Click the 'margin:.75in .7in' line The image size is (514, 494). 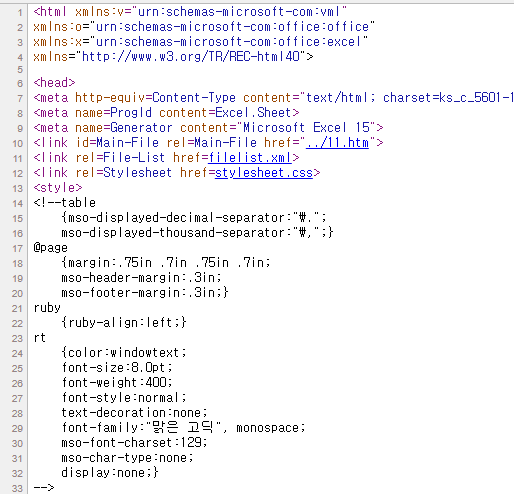[x=166, y=263]
